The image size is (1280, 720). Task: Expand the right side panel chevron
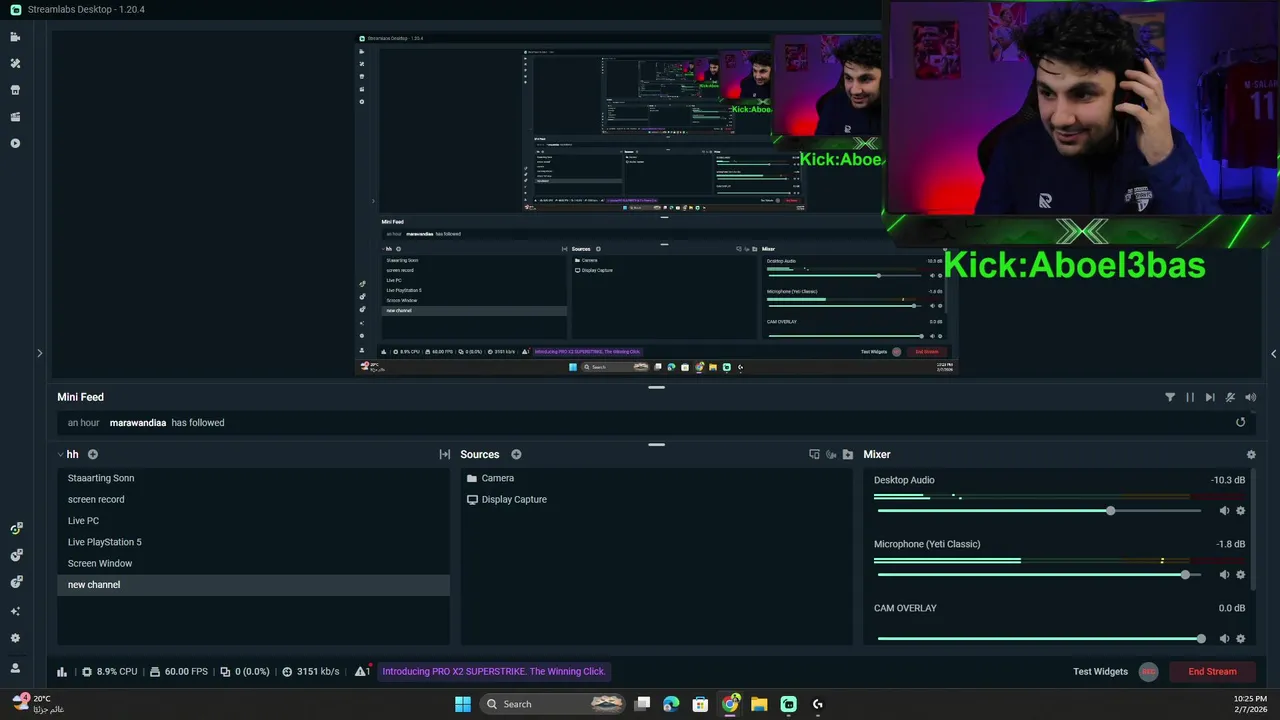[x=1273, y=353]
